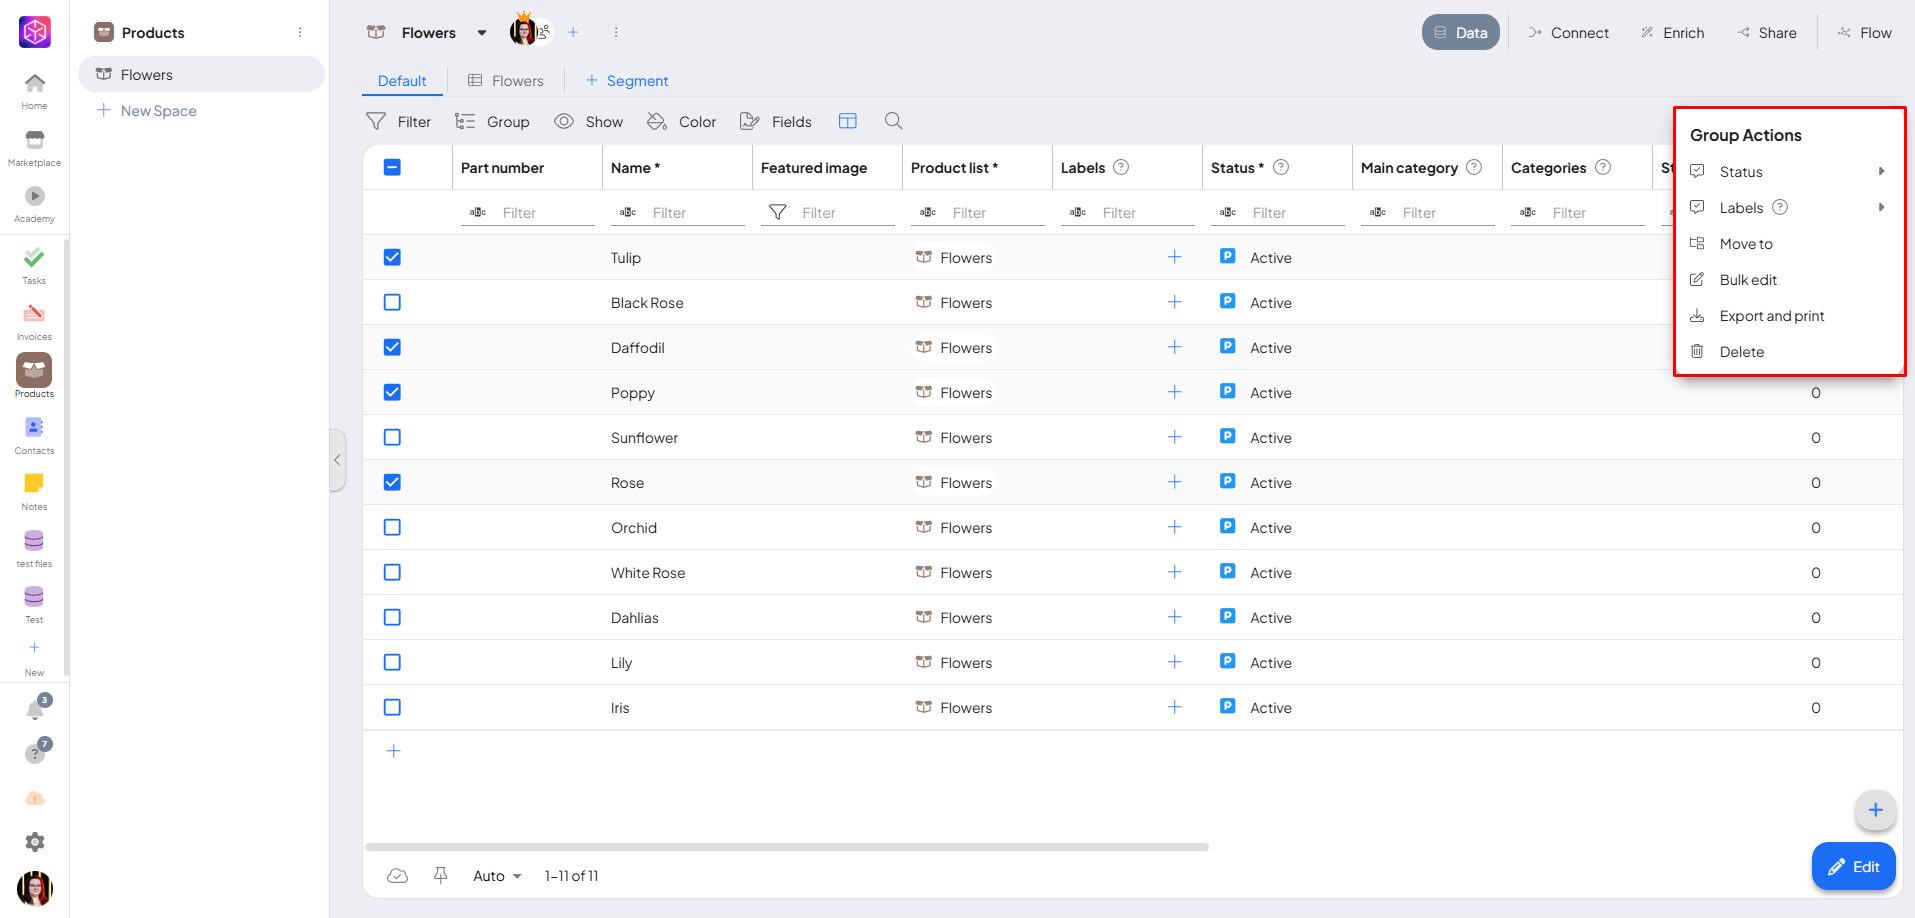Open the Auto page size dropdown

click(497, 876)
